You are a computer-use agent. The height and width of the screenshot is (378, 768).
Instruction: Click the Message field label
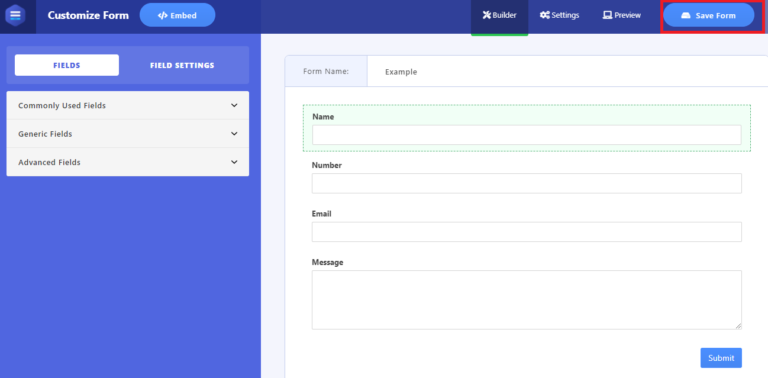pos(327,262)
